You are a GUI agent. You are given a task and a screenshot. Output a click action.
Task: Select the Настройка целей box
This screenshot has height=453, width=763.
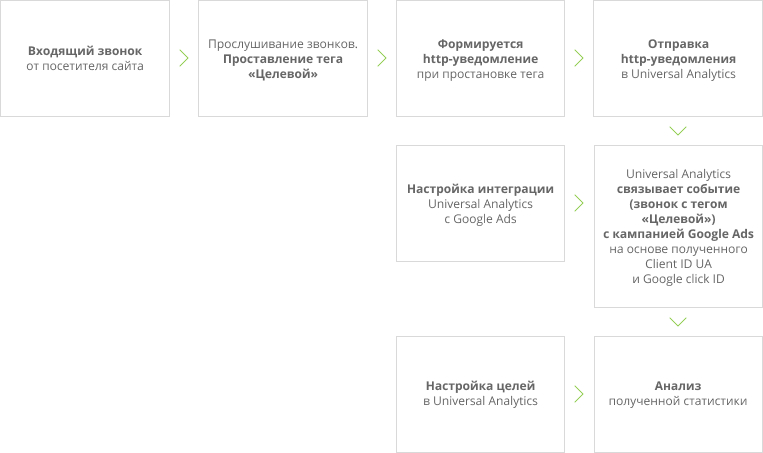coord(480,394)
